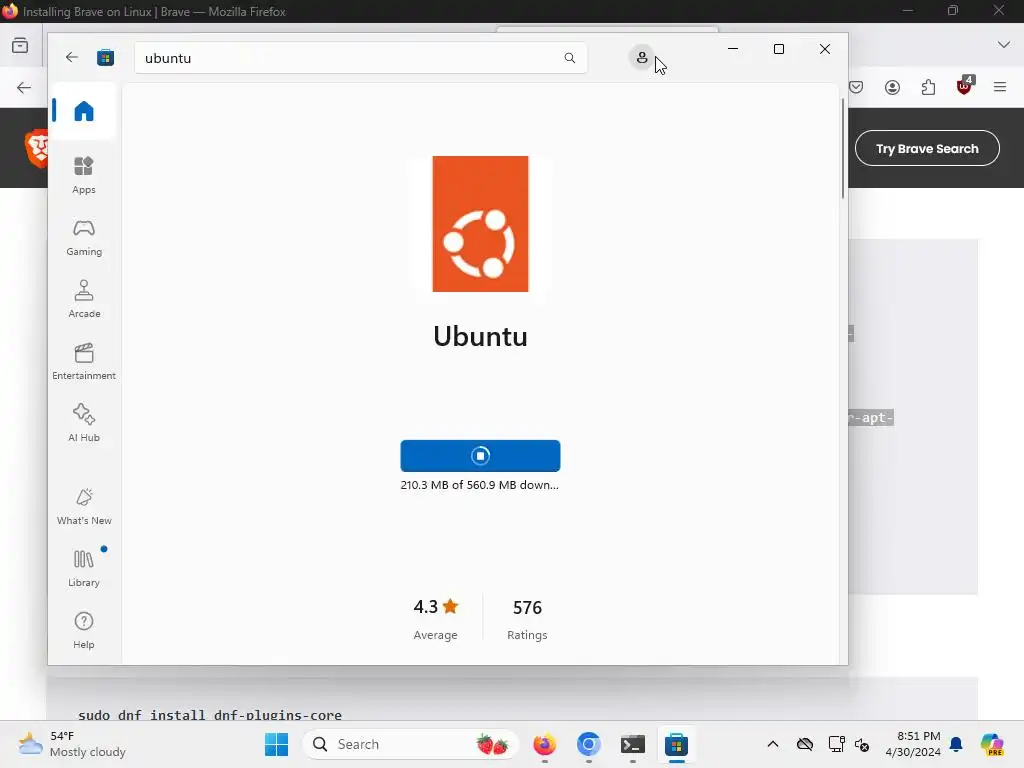
Task: Open the Arcade section in the Store
Action: pyautogui.click(x=84, y=299)
